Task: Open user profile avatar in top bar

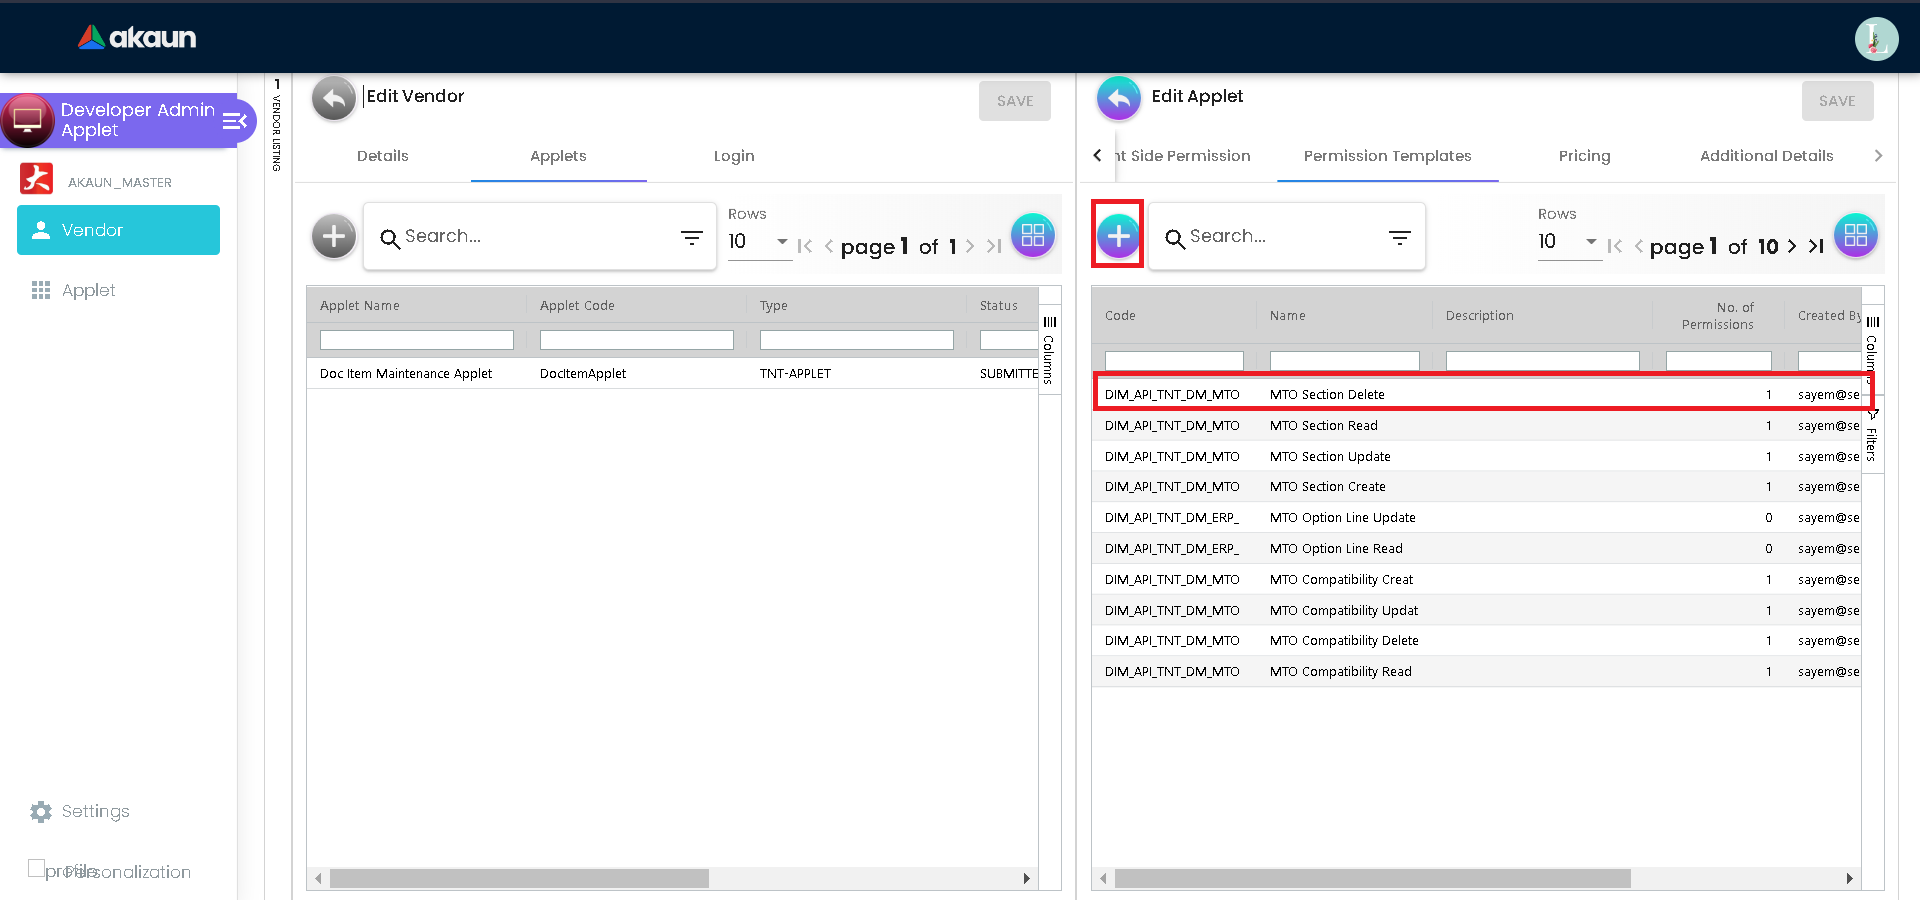Action: (1876, 39)
